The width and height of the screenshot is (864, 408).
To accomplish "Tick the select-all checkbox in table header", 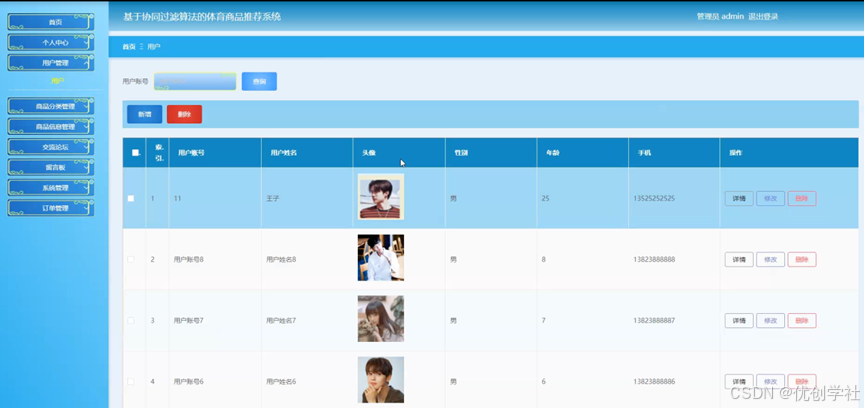I will (x=135, y=153).
